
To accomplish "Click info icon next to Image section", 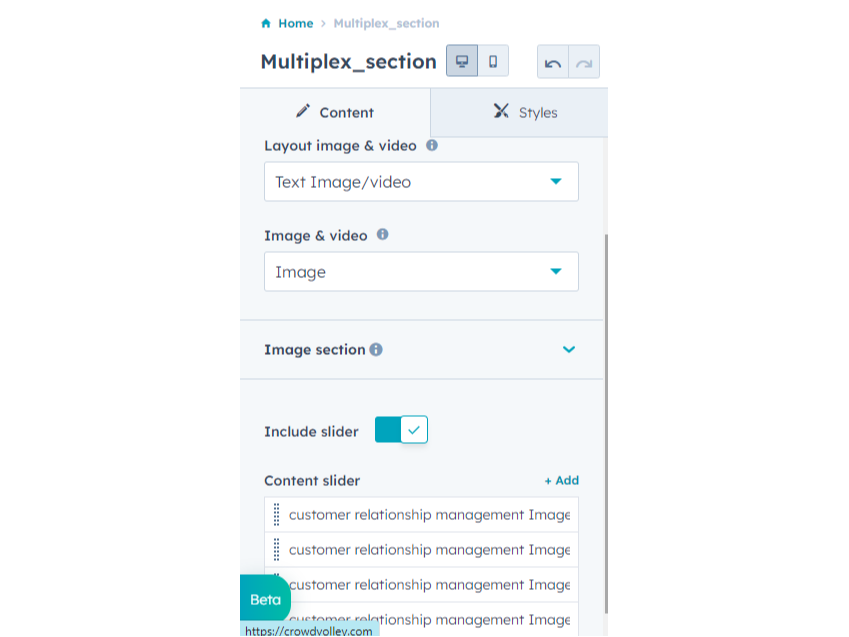I will 376,350.
